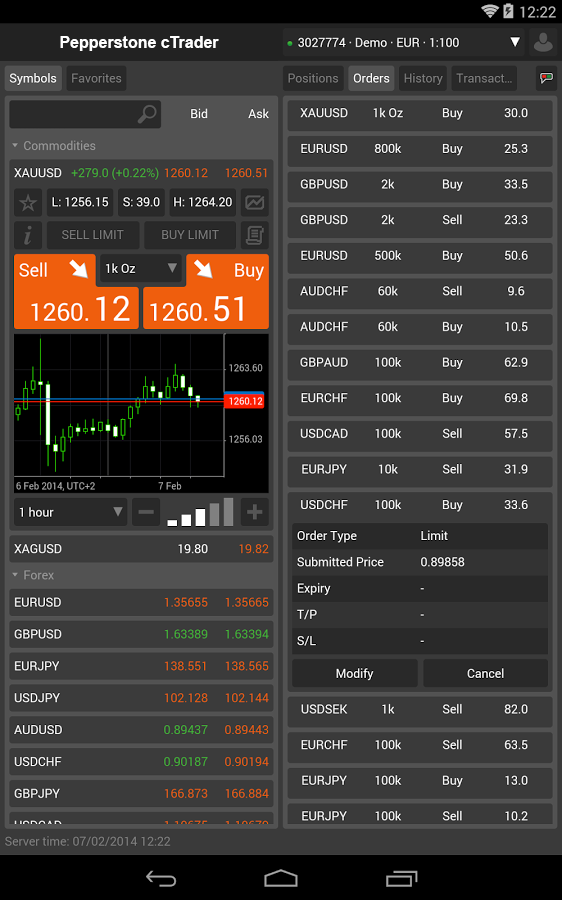Open Android recent apps icon
Image resolution: width=562 pixels, height=900 pixels.
(401, 878)
